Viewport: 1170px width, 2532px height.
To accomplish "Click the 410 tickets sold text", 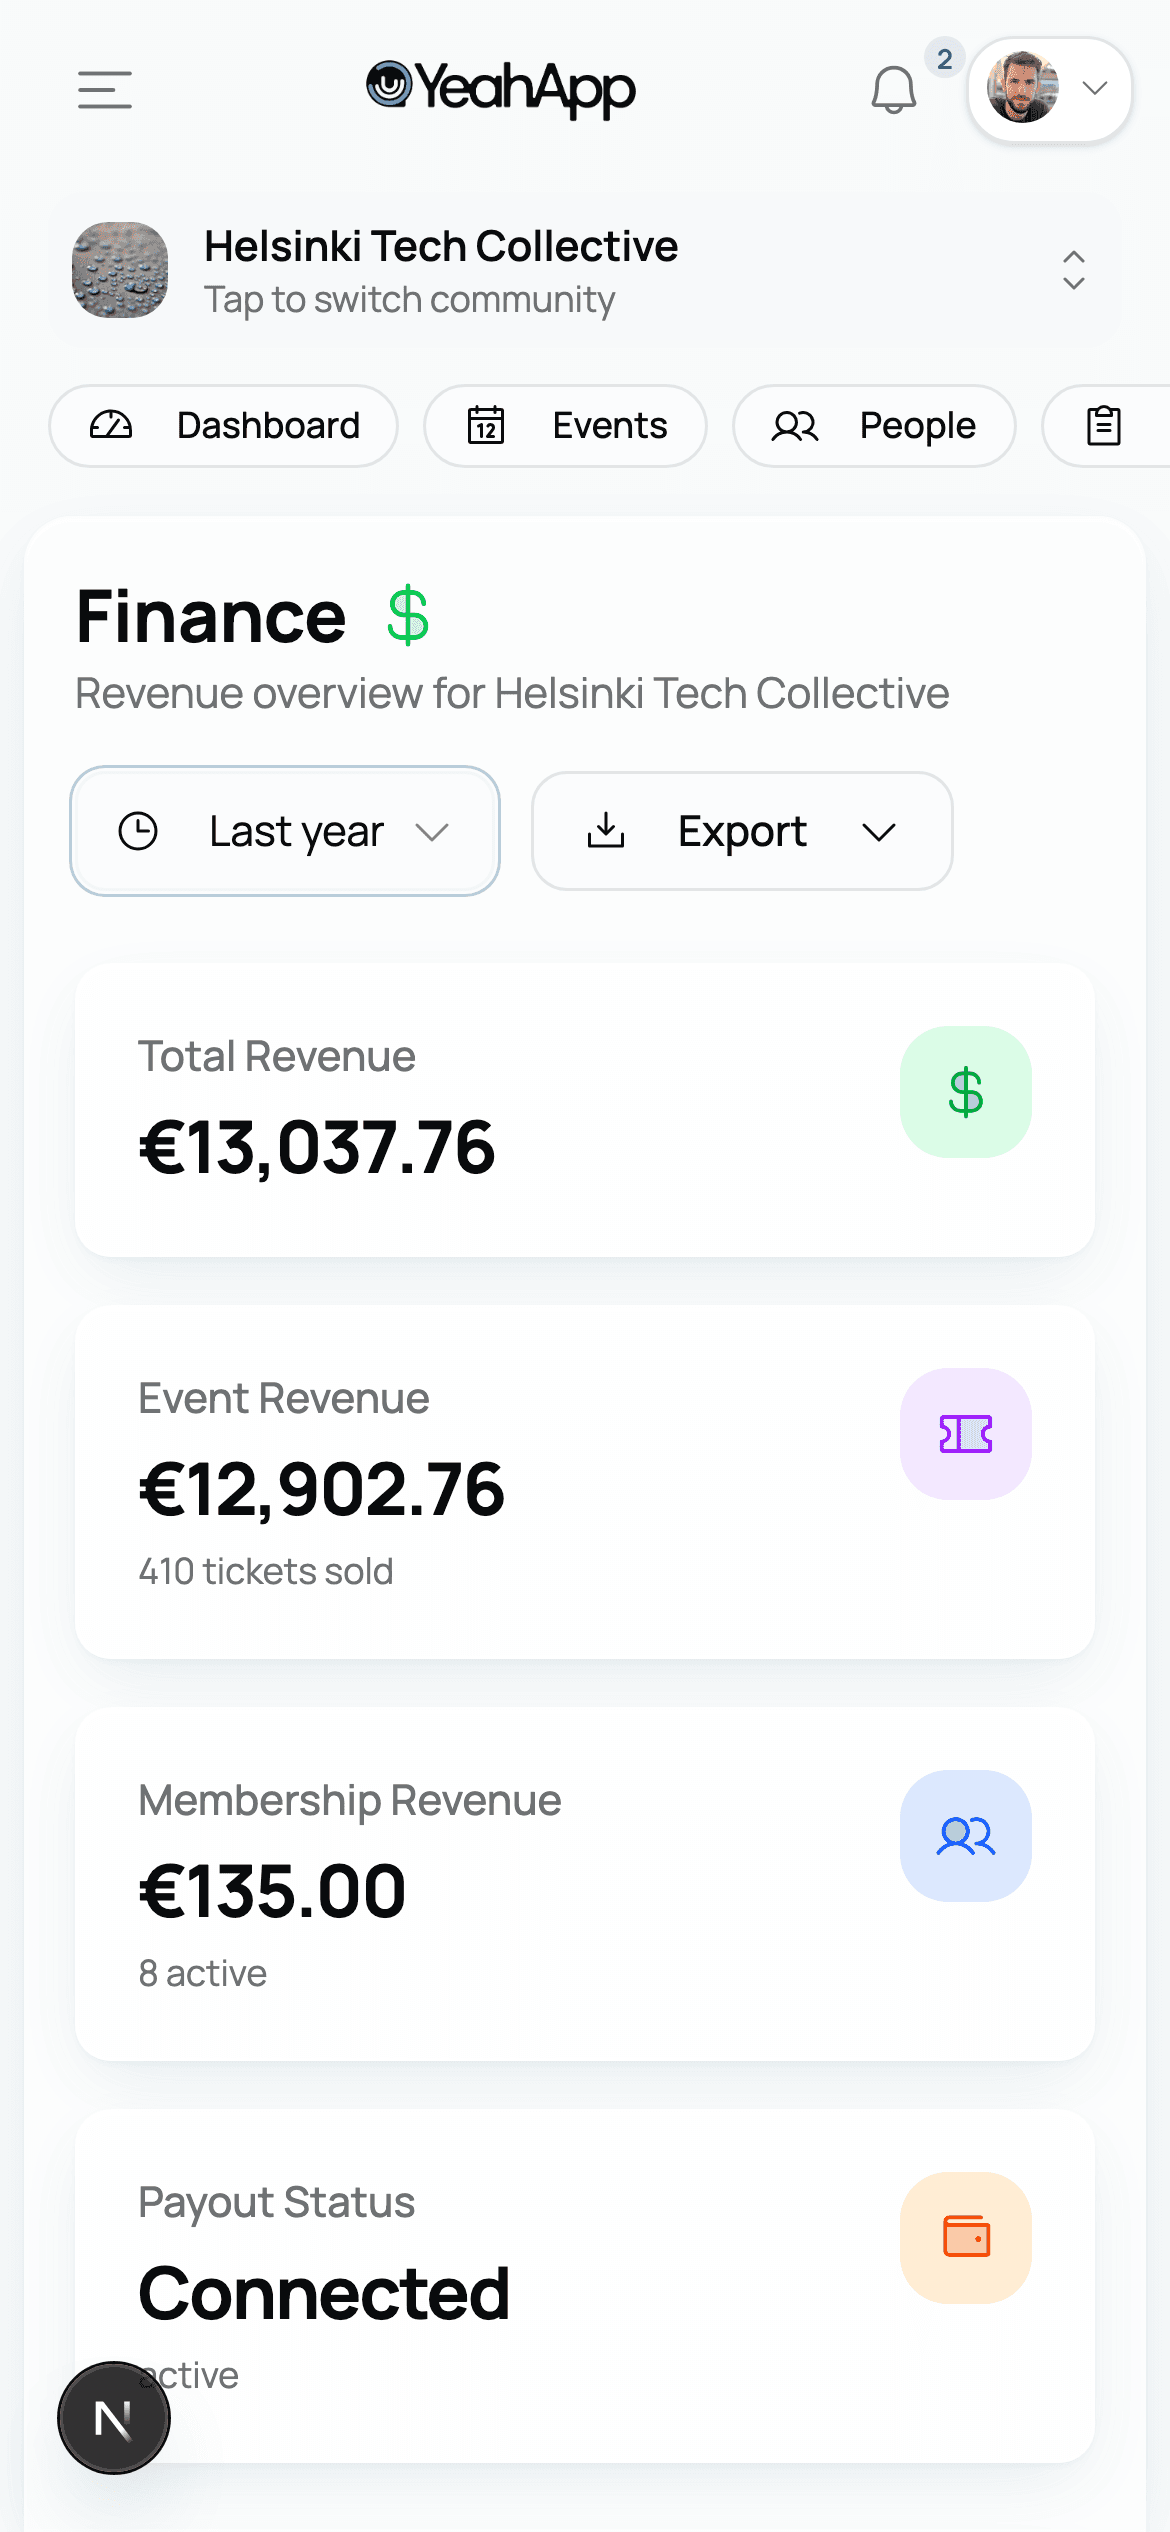I will (266, 1572).
